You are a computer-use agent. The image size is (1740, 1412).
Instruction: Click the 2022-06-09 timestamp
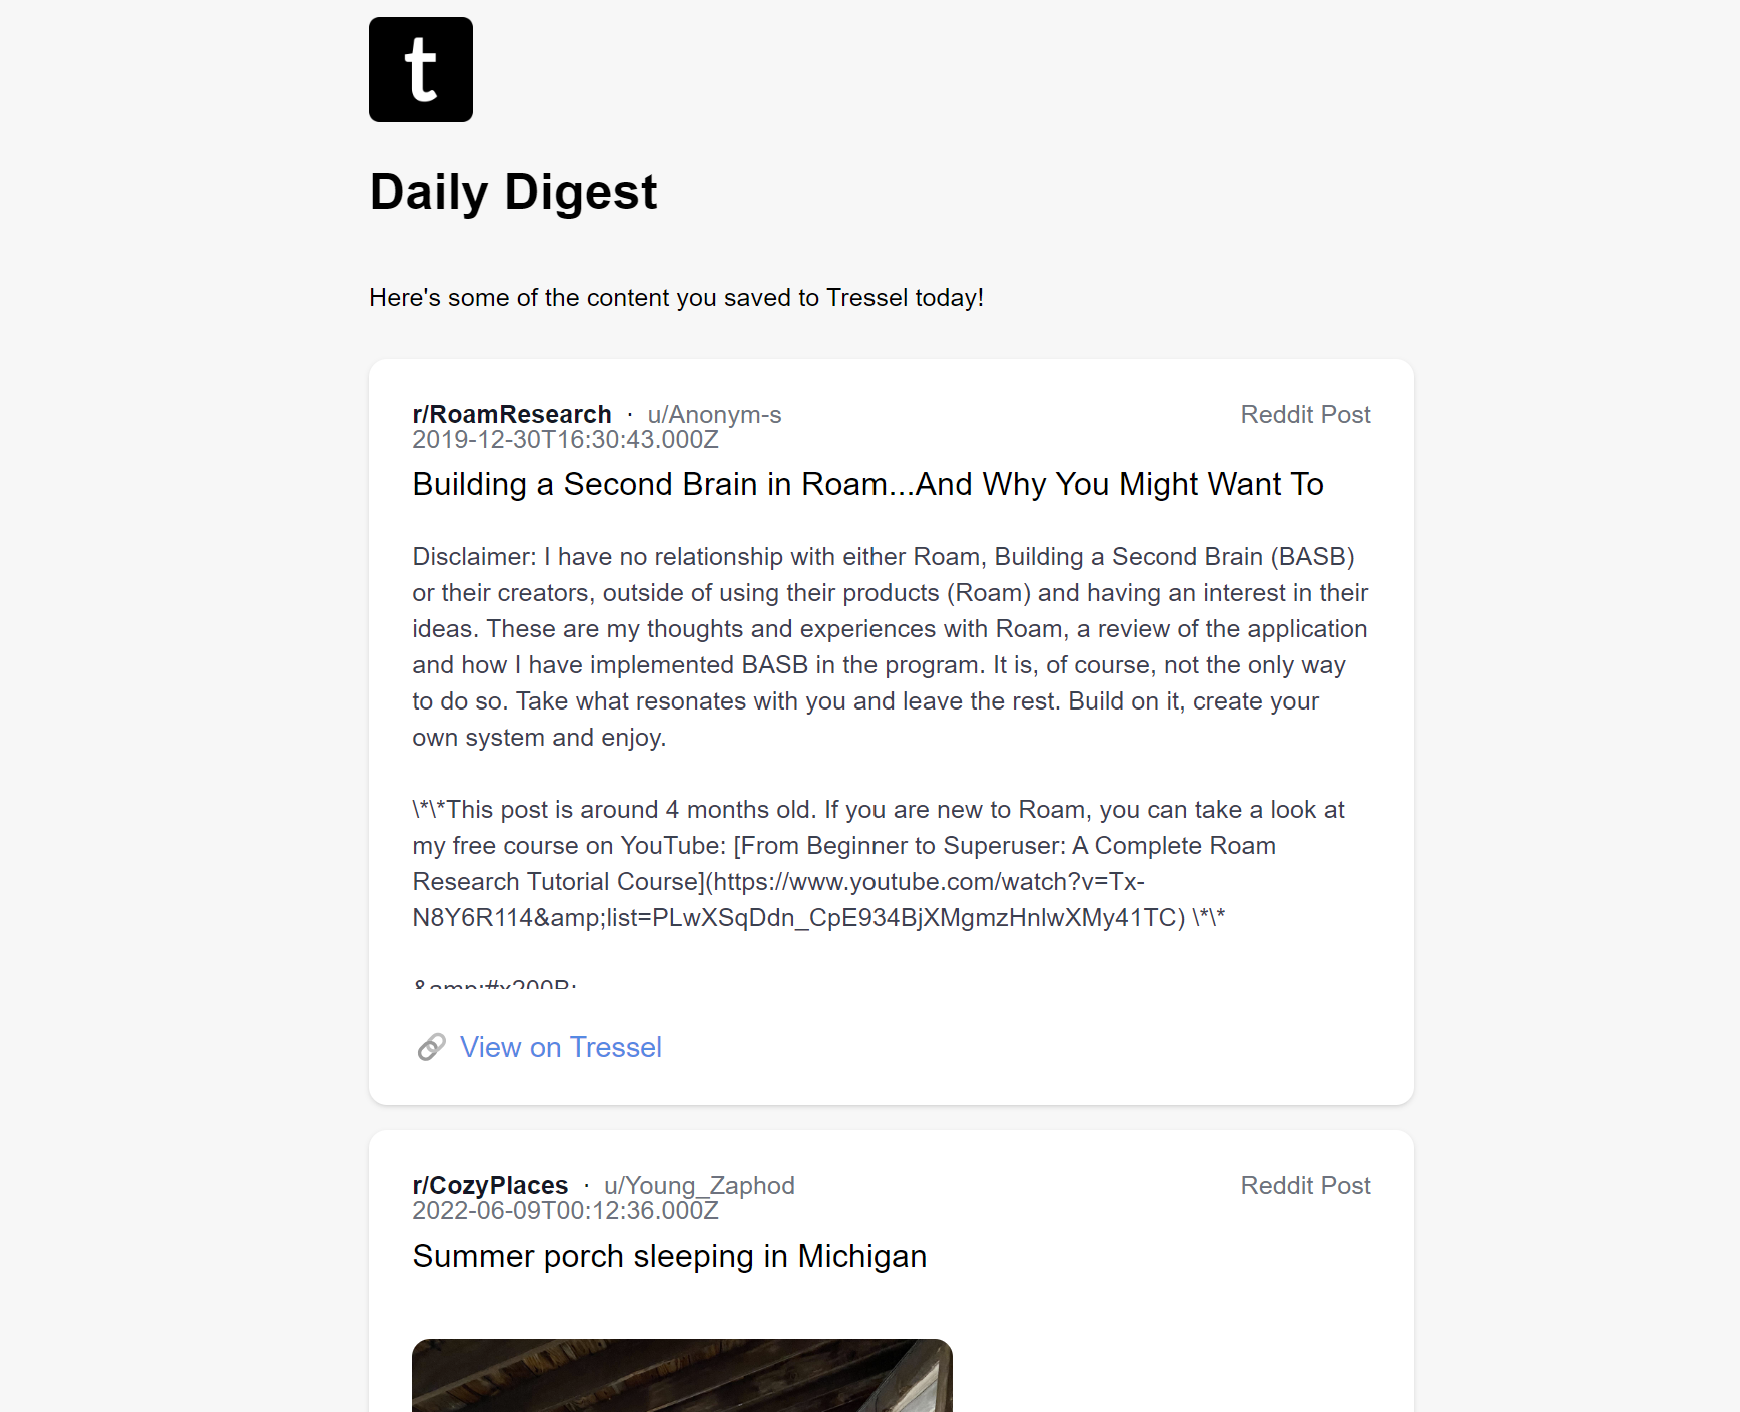tap(565, 1211)
